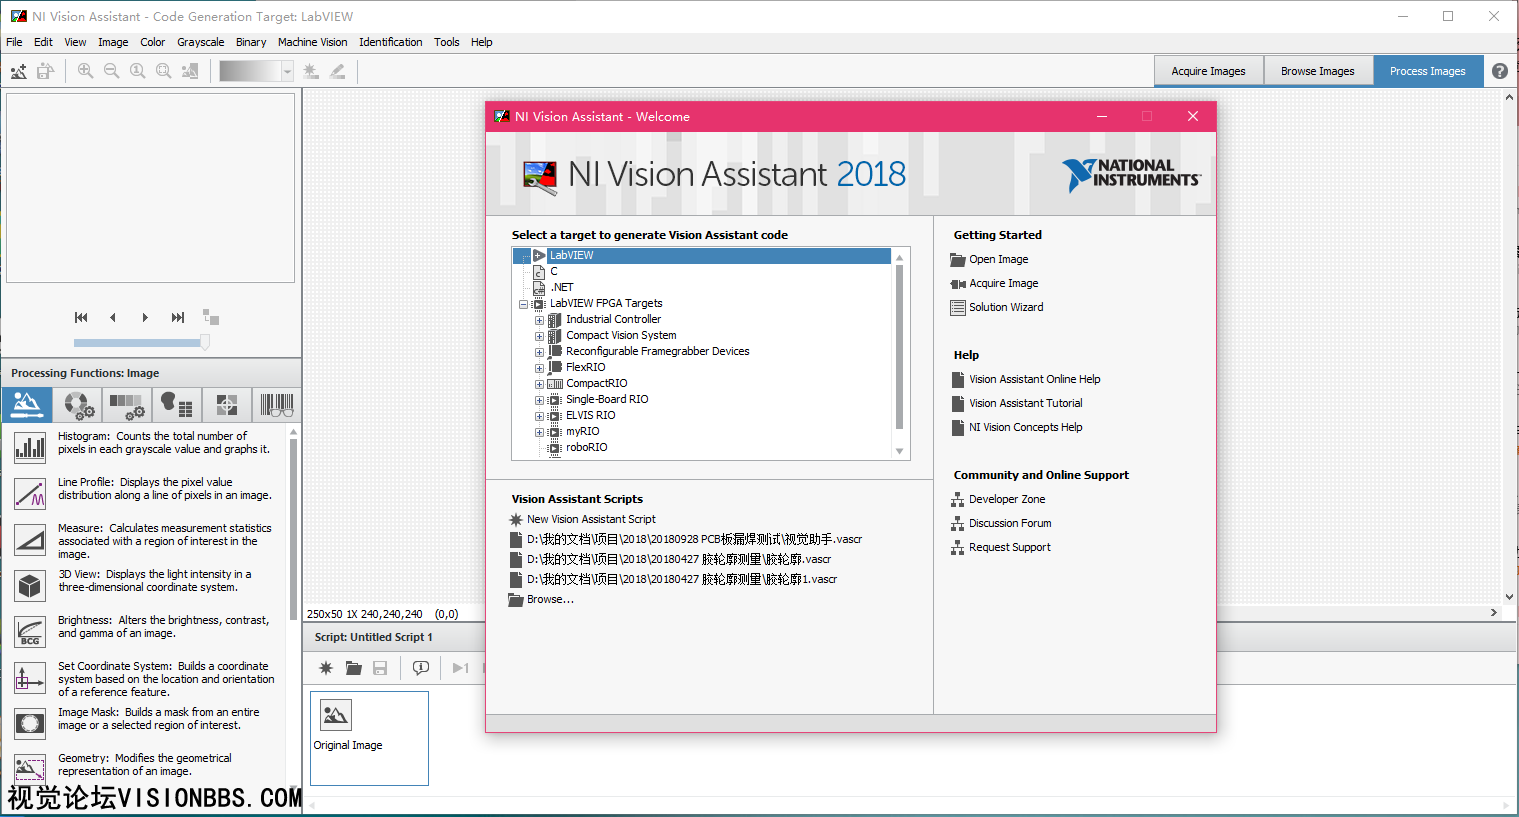Click the Open Image toolbar icon
1519x817 pixels.
point(18,71)
